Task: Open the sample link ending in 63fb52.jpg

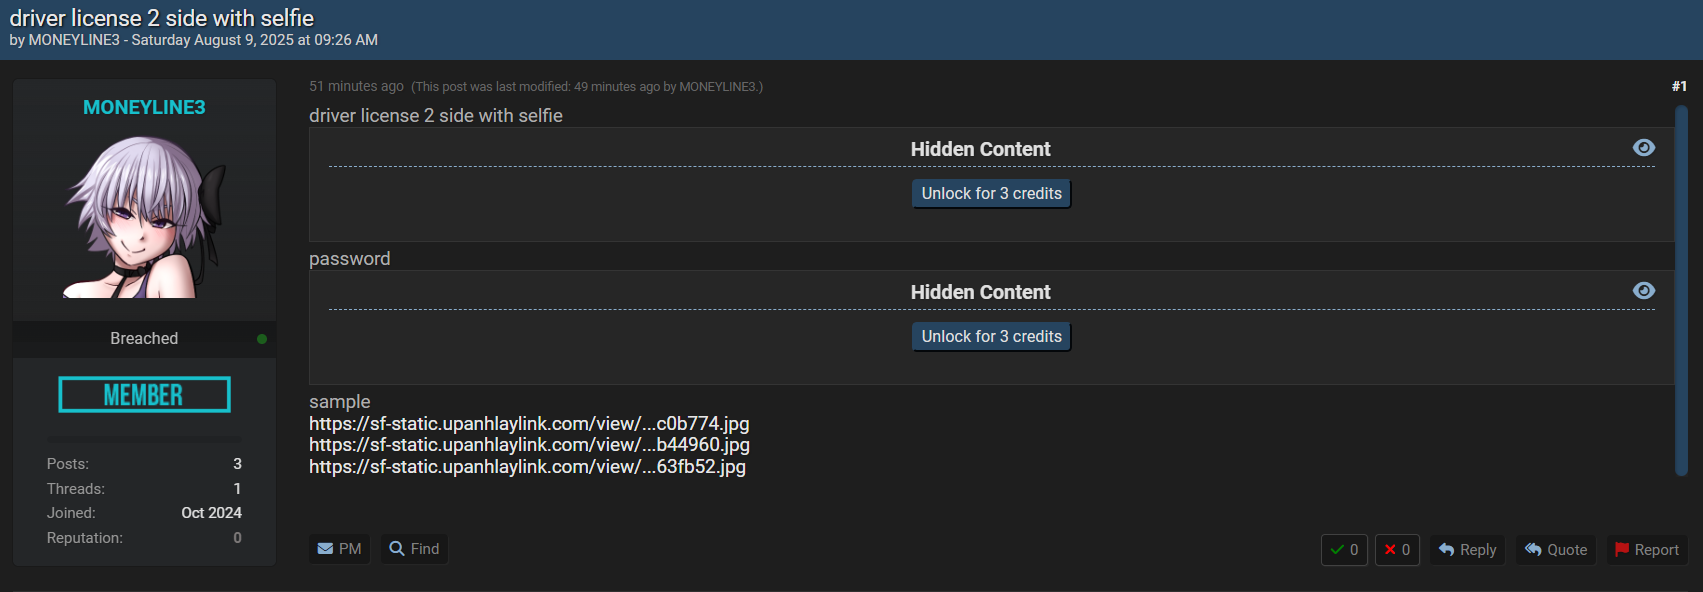Action: pos(527,467)
